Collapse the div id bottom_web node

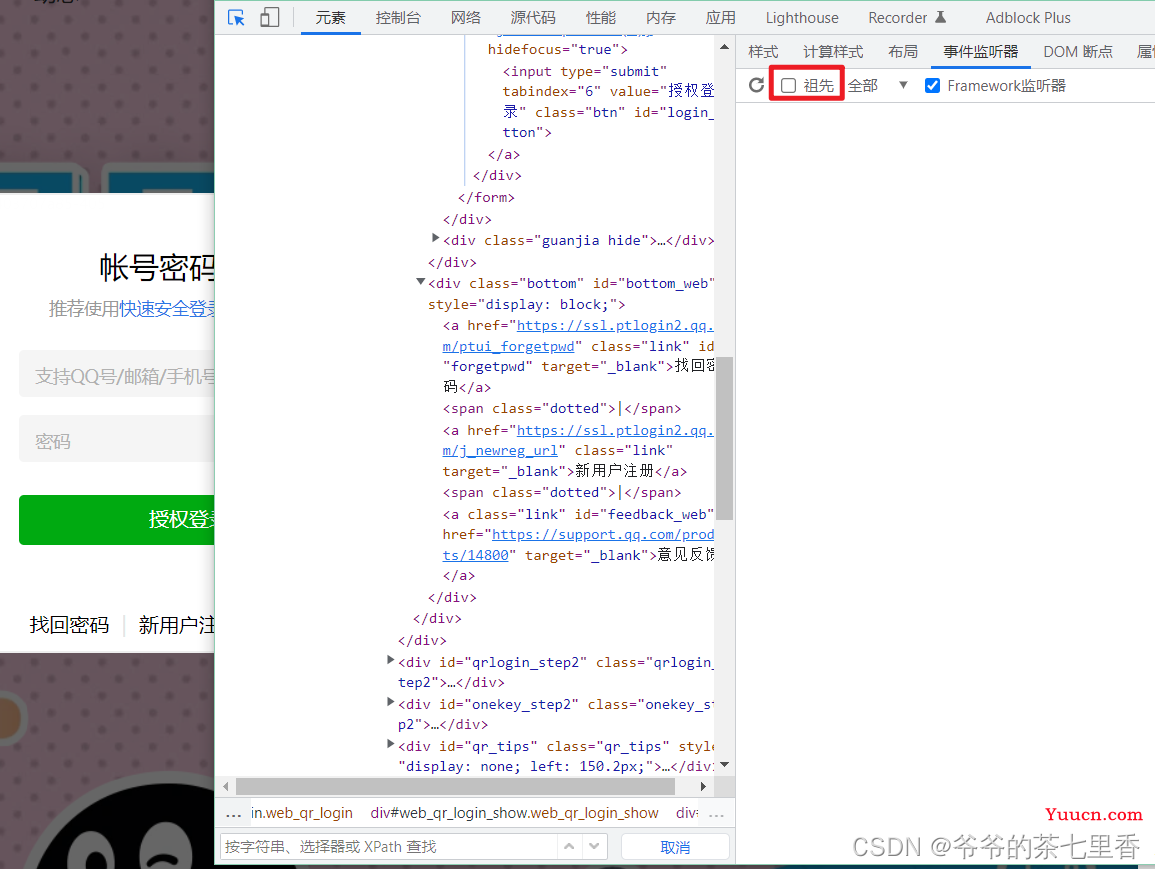pyautogui.click(x=421, y=281)
